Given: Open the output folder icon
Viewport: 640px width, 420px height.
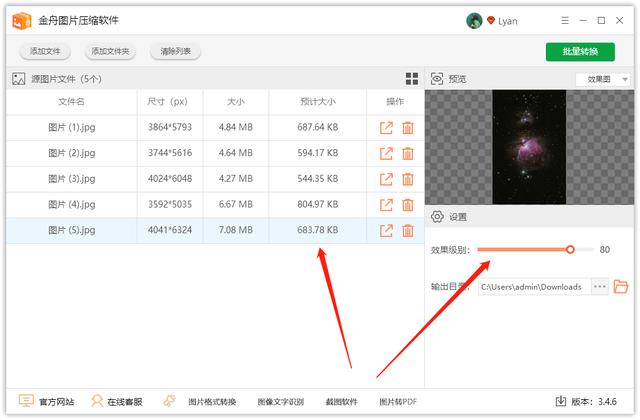Looking at the screenshot, I should 620,287.
